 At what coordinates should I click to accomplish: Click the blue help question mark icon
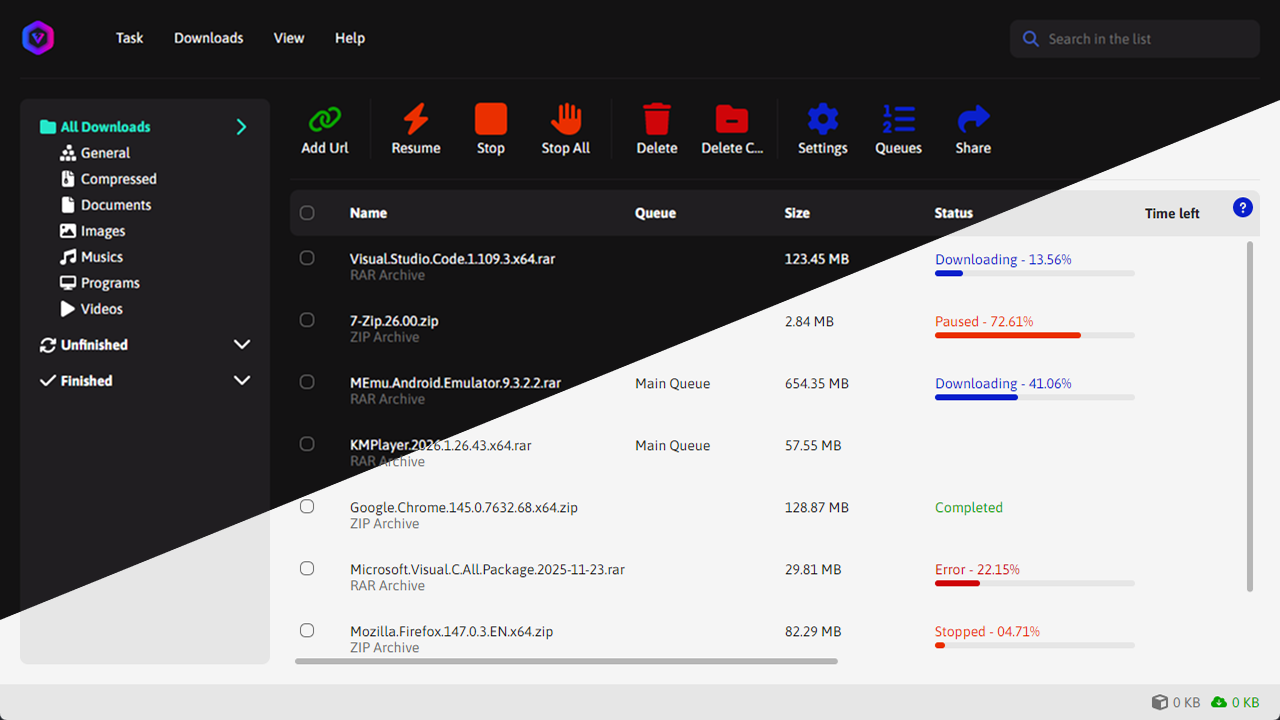click(x=1242, y=208)
